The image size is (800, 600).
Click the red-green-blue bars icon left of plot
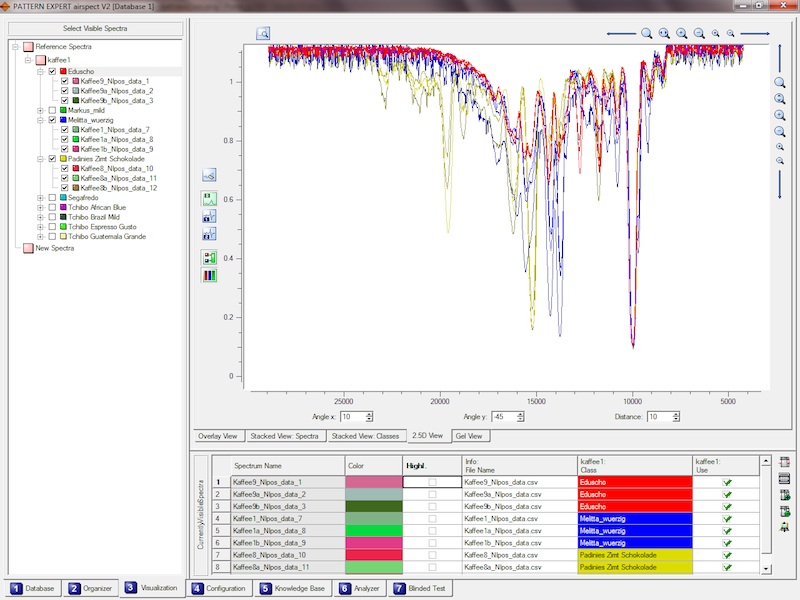(210, 274)
